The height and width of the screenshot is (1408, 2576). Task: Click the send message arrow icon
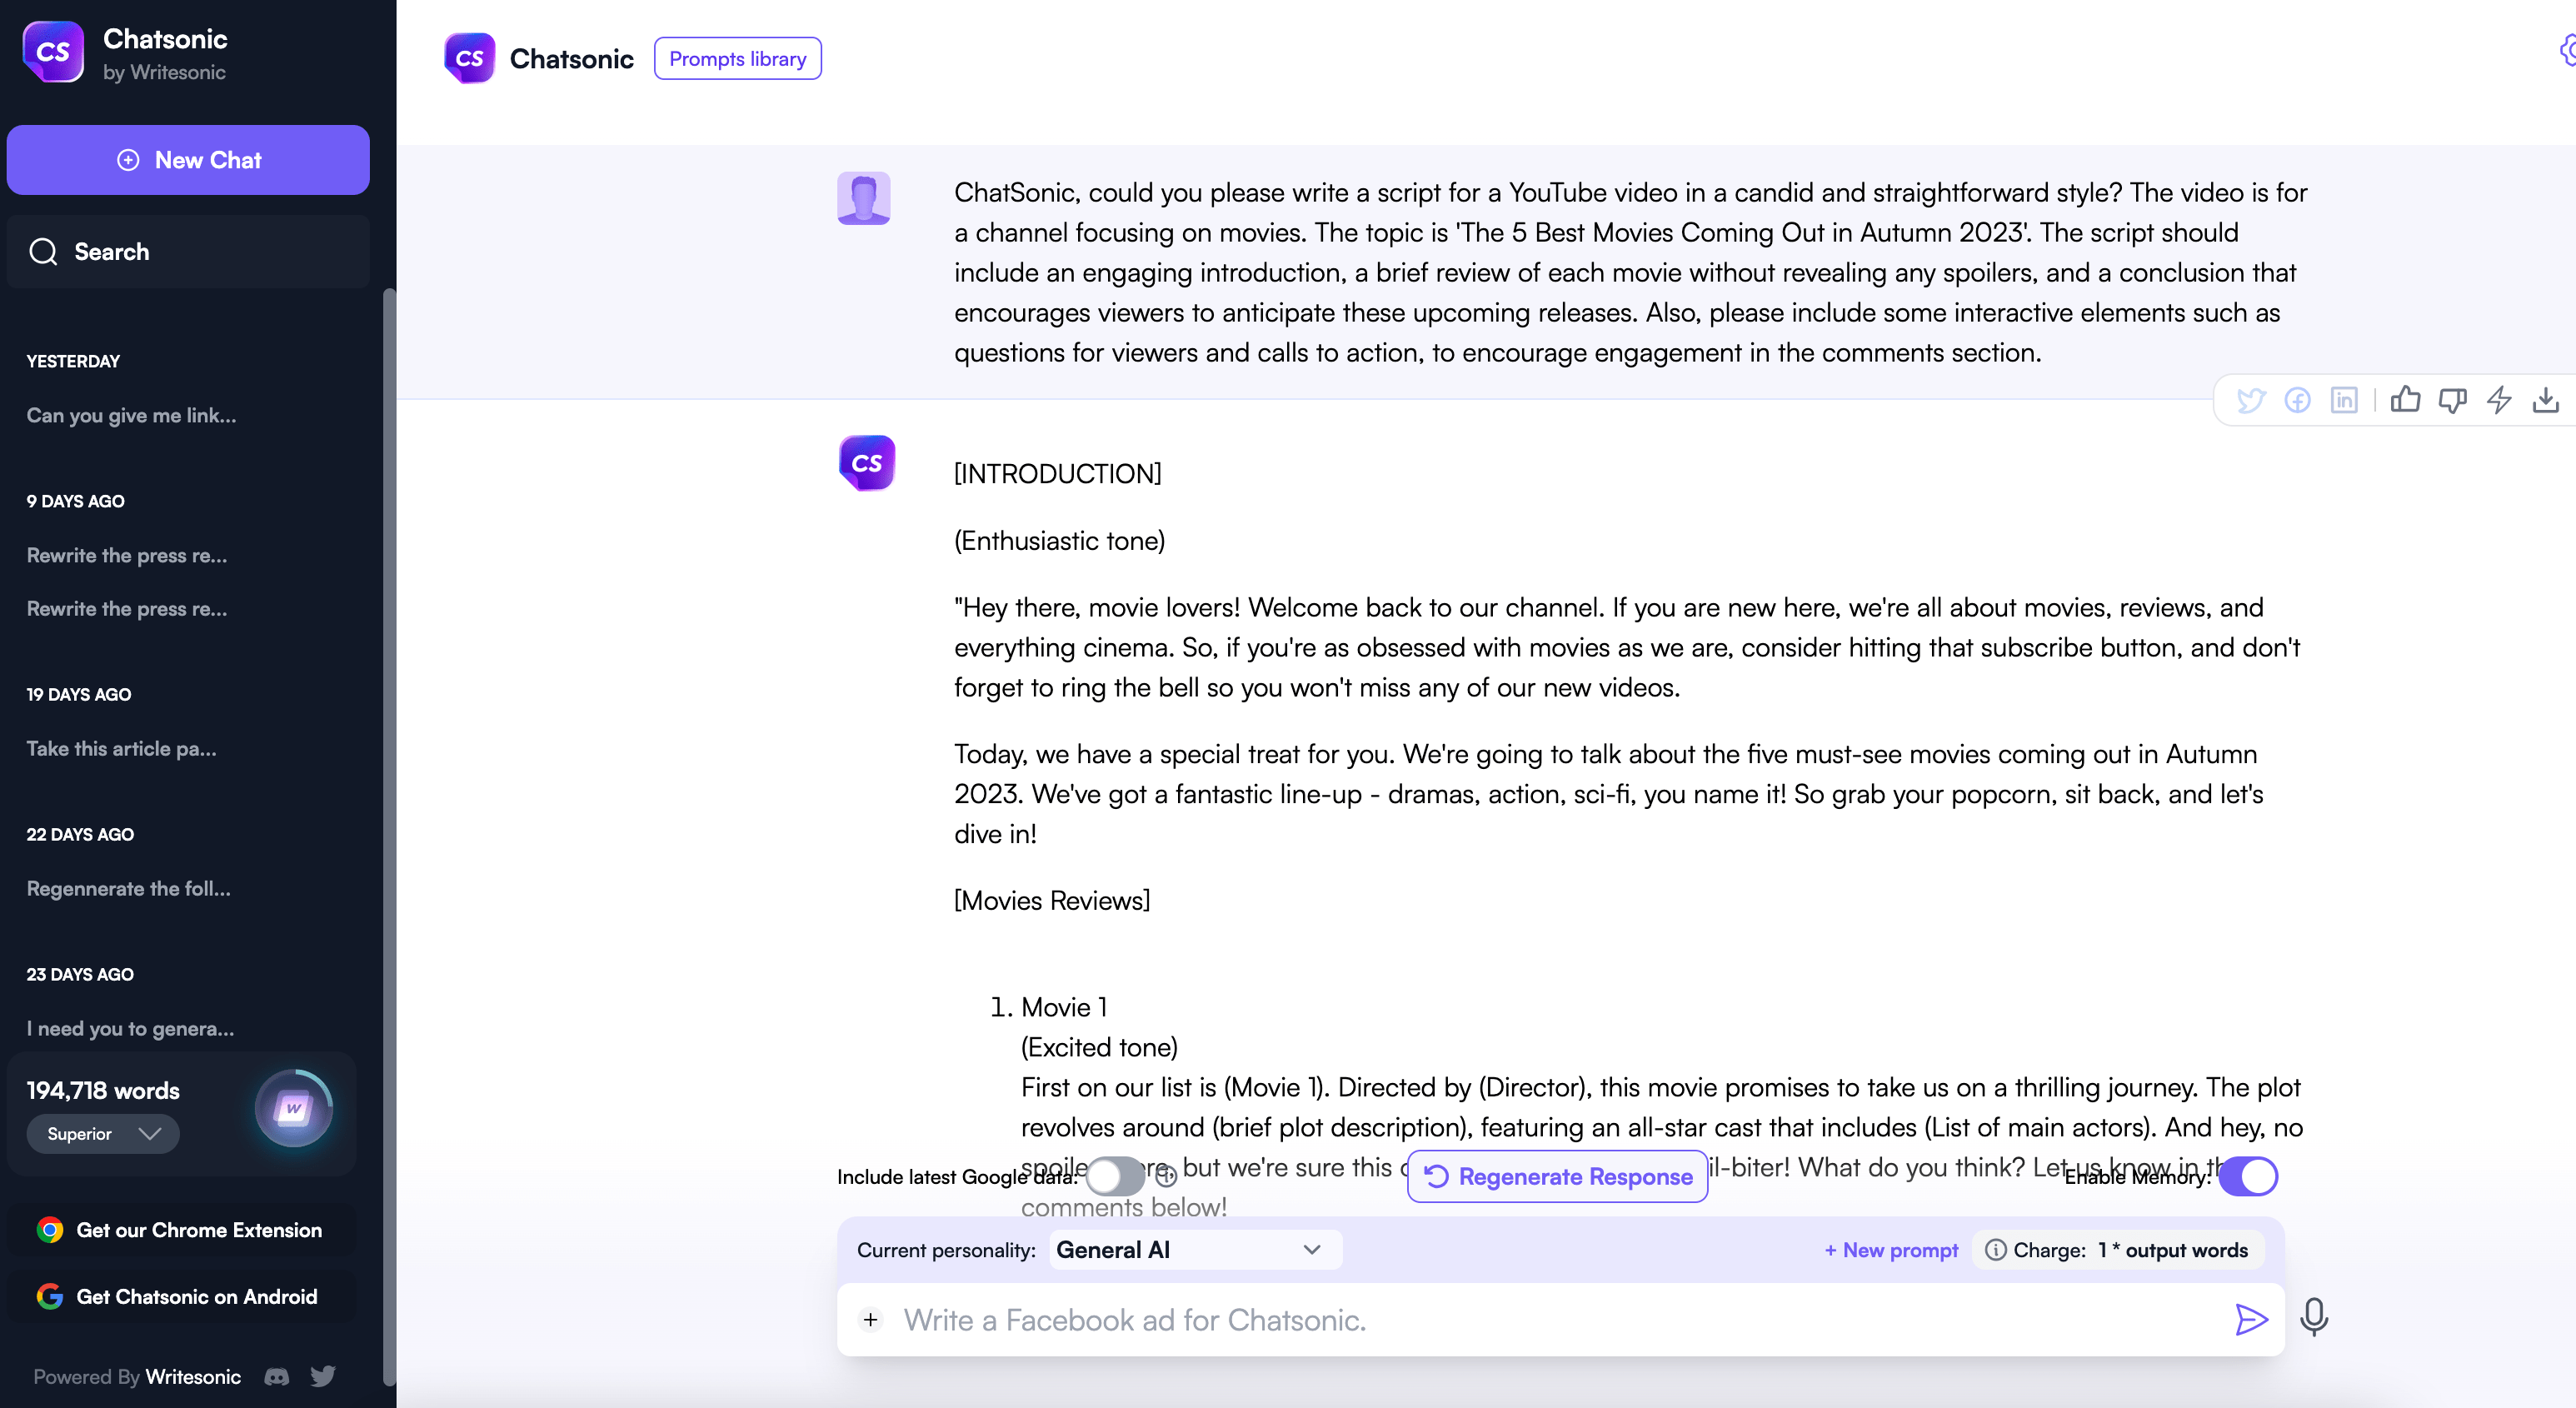(x=2251, y=1320)
